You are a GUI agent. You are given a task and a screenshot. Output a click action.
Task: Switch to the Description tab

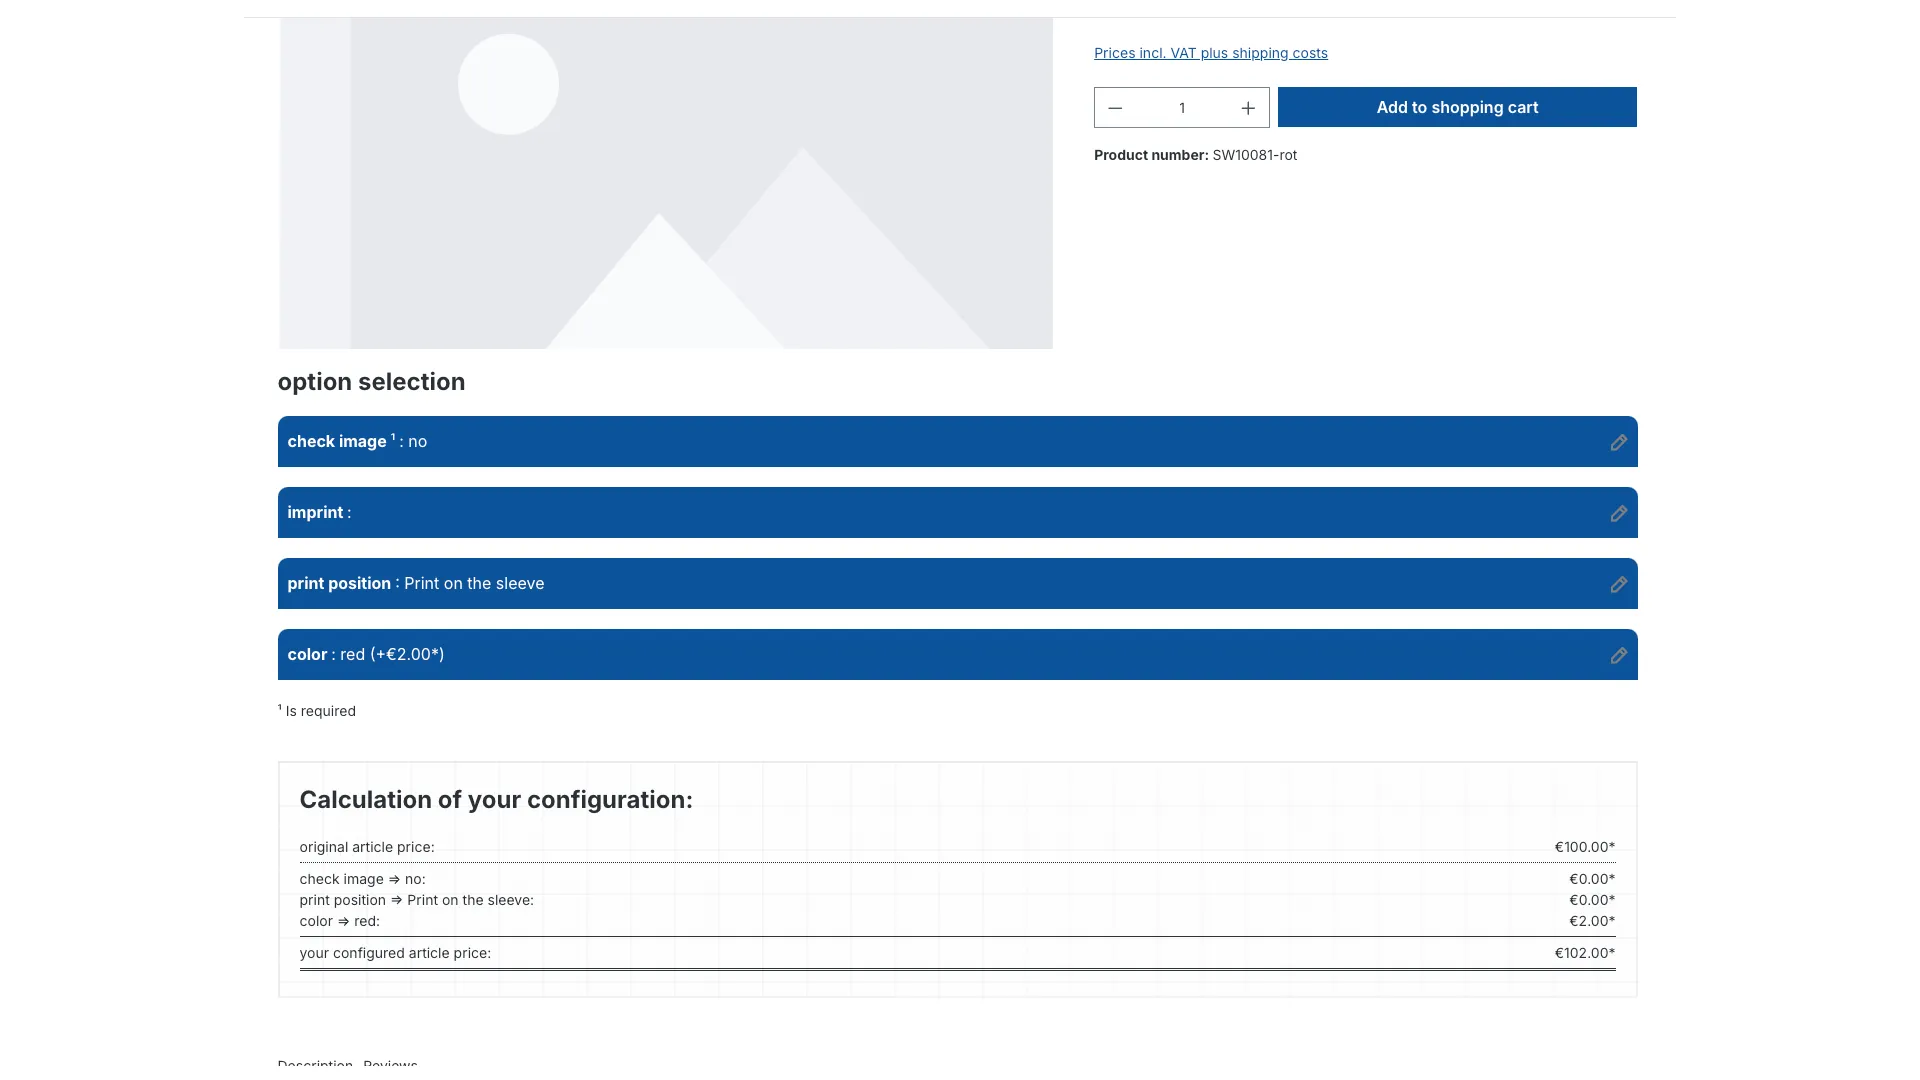coord(315,1064)
